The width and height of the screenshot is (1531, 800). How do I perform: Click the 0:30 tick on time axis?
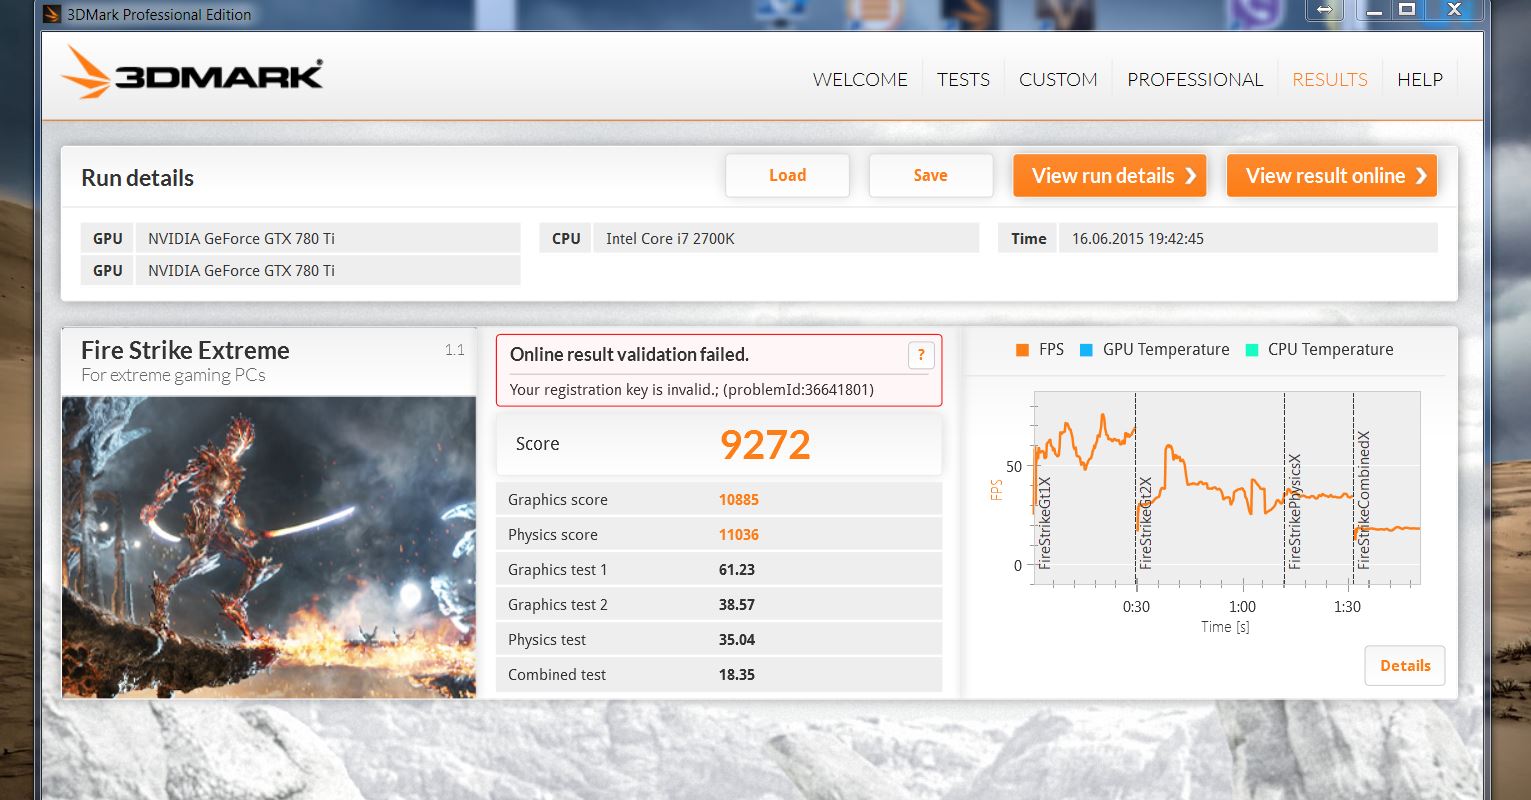(1136, 607)
